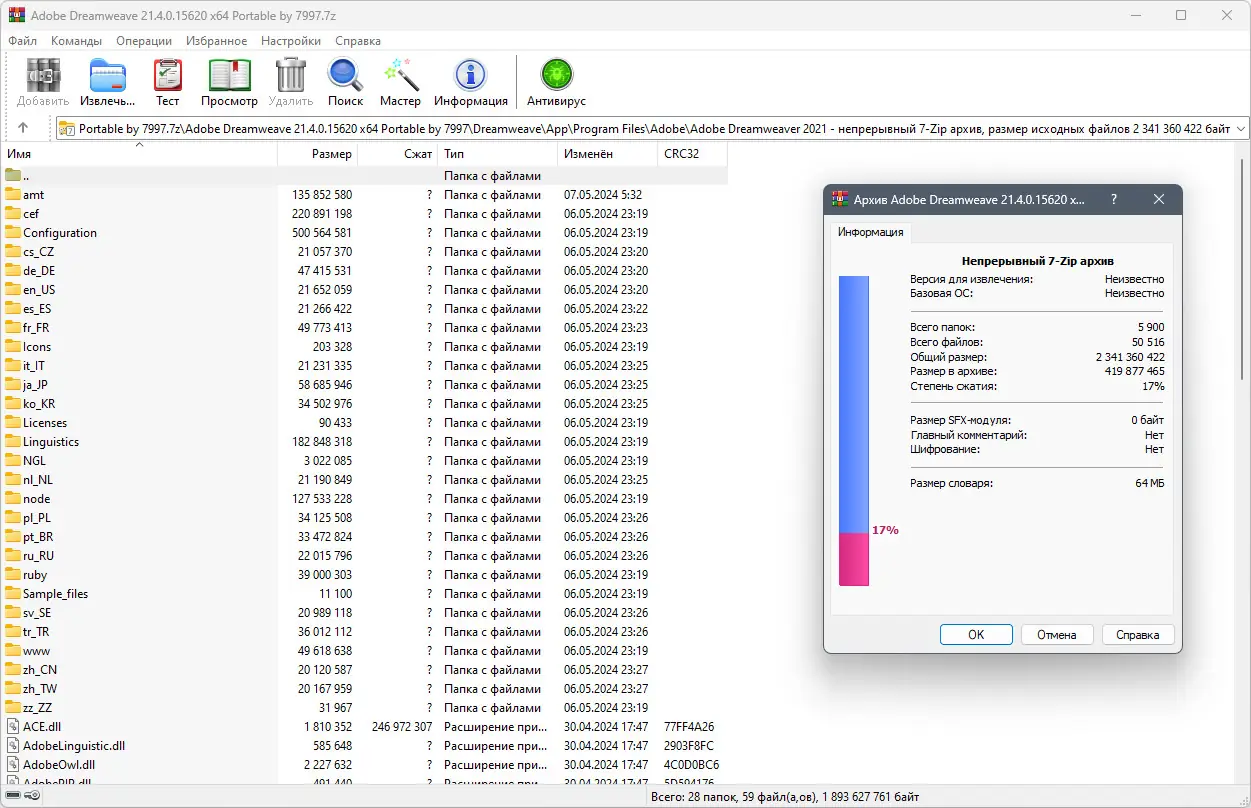This screenshot has width=1251, height=808.
Task: Open the Команды menu
Action: (76, 41)
